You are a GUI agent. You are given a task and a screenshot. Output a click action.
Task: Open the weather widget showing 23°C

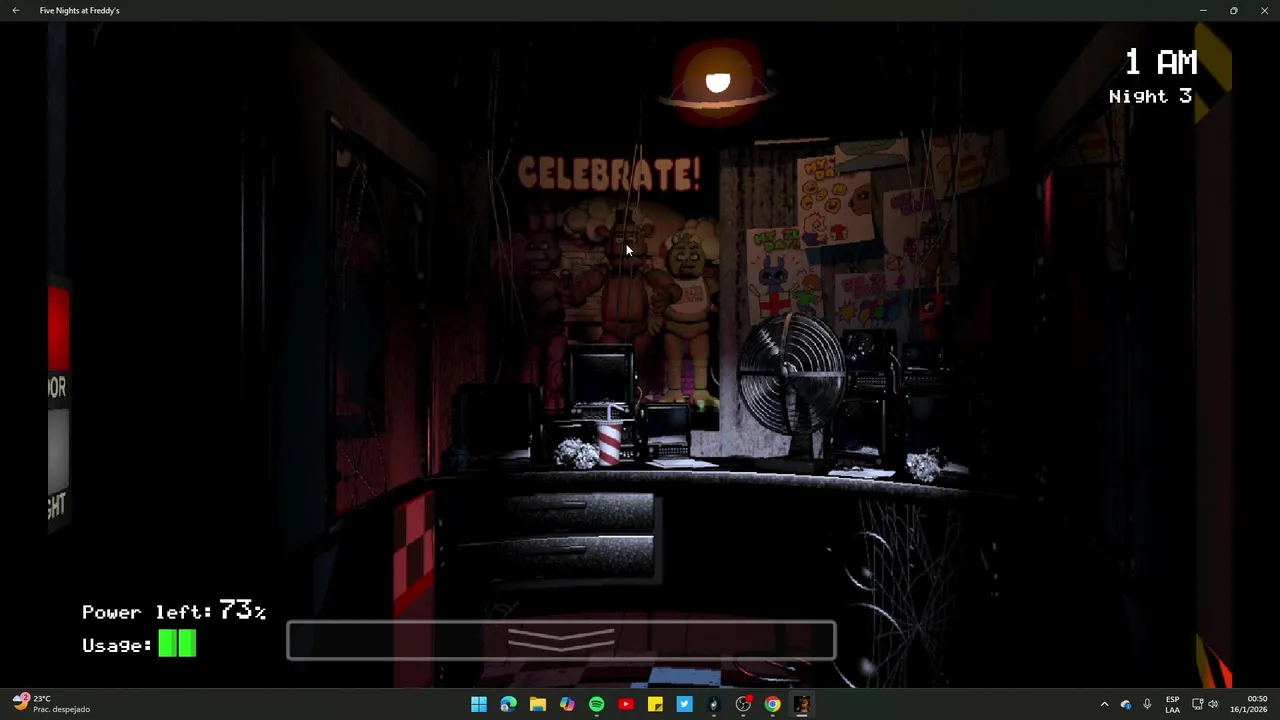[52, 704]
